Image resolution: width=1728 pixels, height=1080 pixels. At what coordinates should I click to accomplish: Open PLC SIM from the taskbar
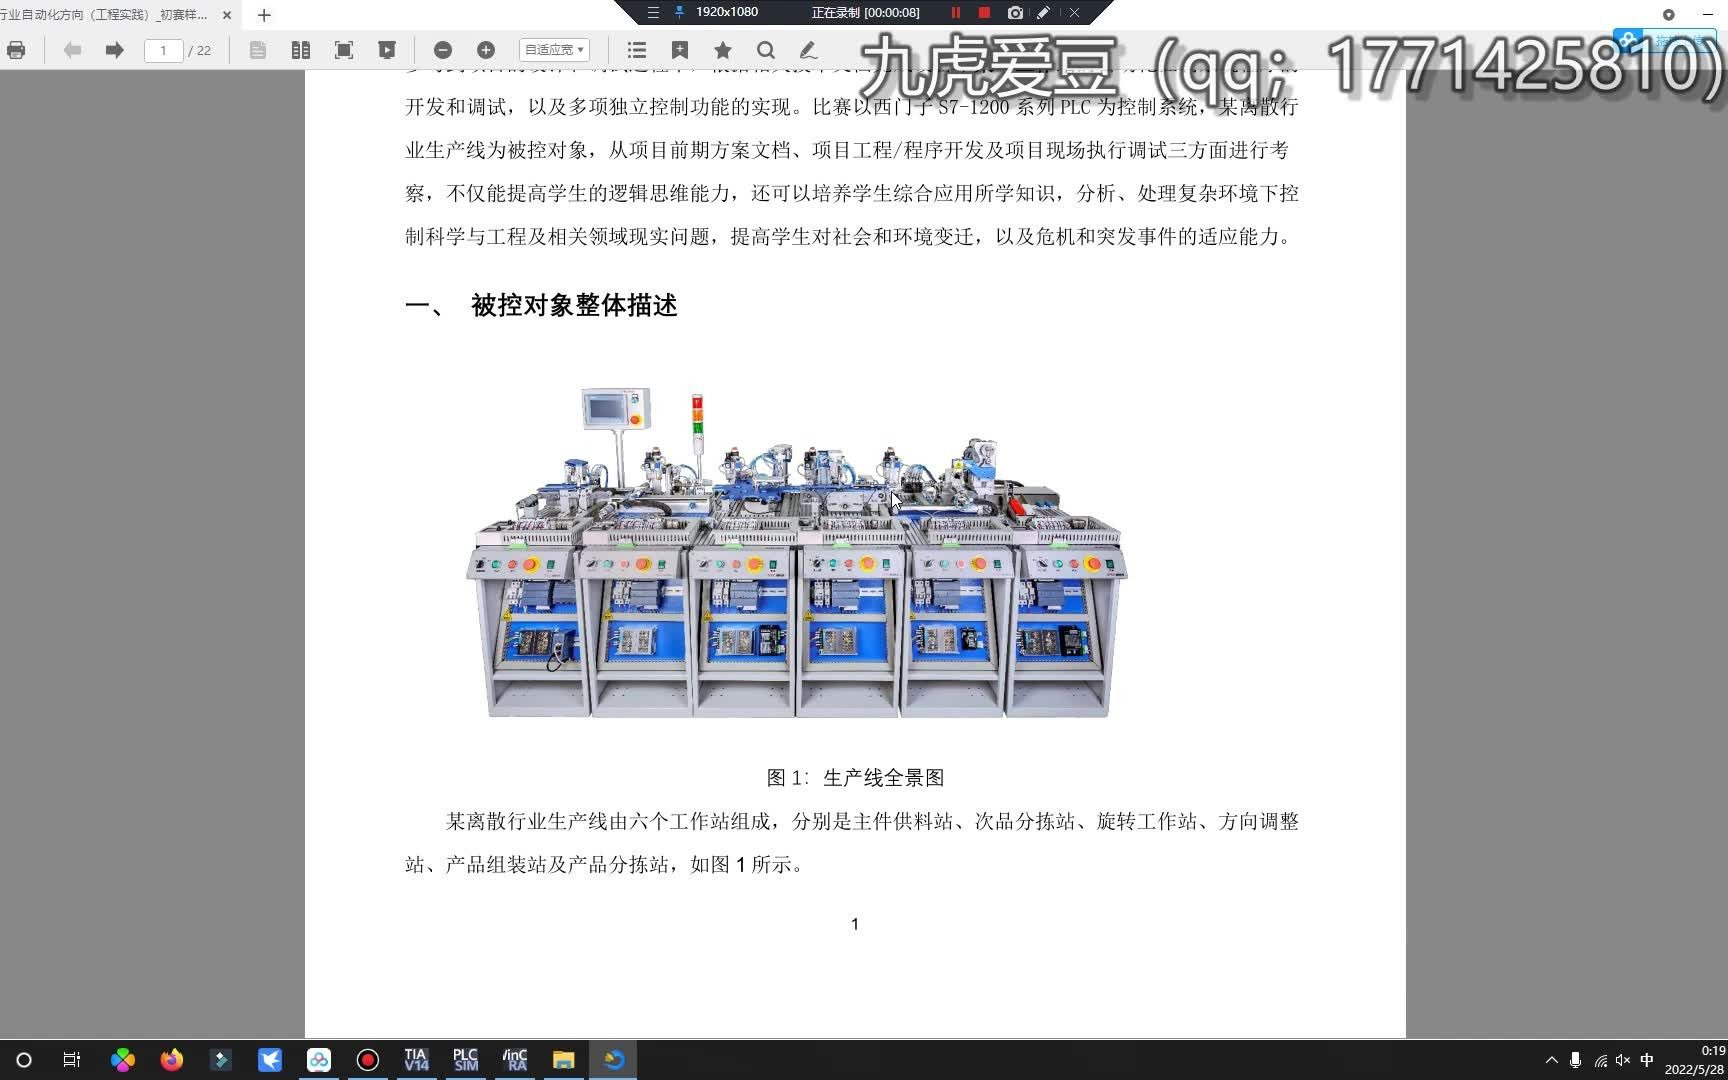465,1060
